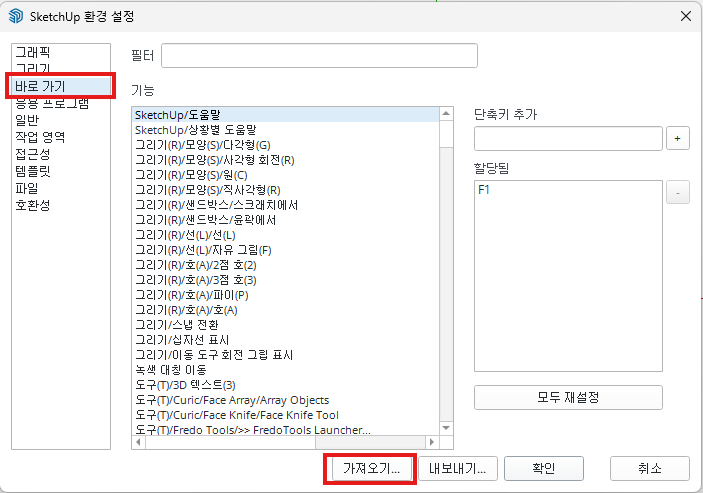
Task: Click 모두 재설정 button
Action: (568, 397)
